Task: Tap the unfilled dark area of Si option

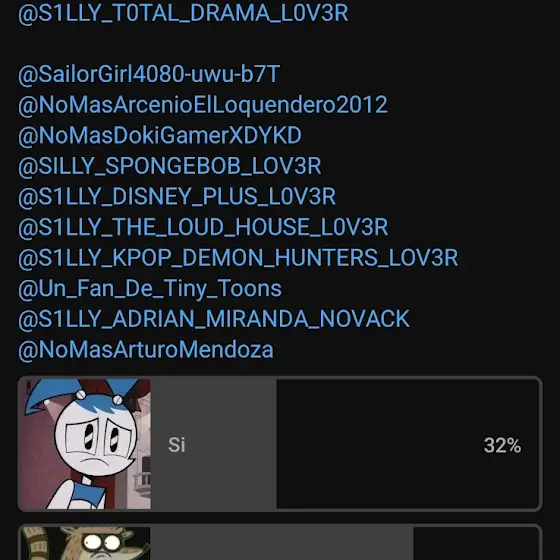Action: tap(407, 444)
